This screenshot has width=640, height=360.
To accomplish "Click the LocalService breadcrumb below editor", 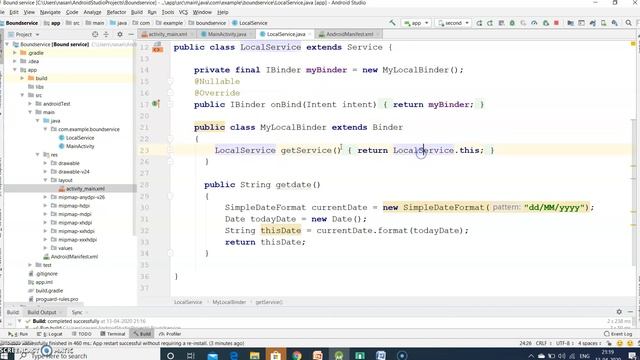I will (x=188, y=302).
